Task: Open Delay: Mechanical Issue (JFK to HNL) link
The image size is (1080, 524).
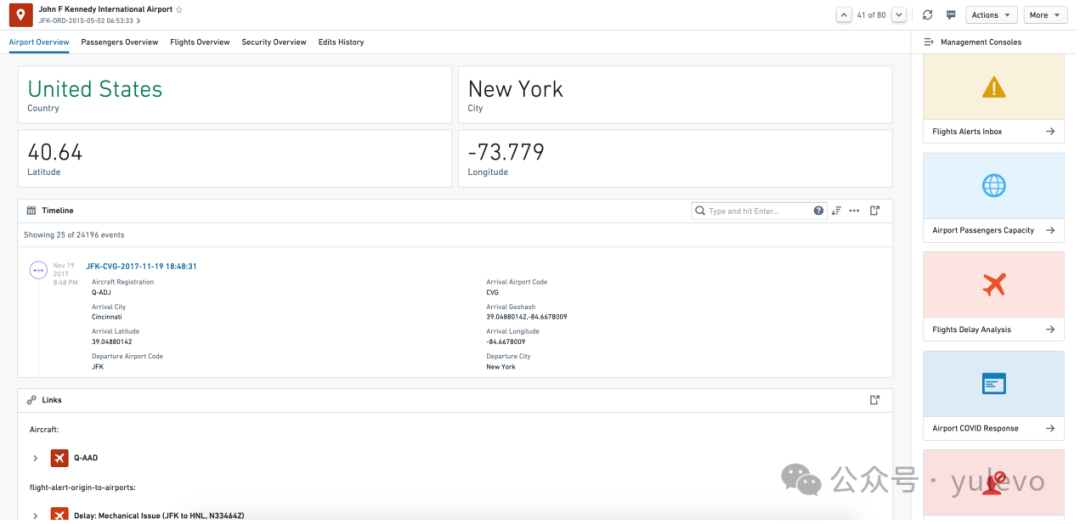Action: (x=159, y=515)
